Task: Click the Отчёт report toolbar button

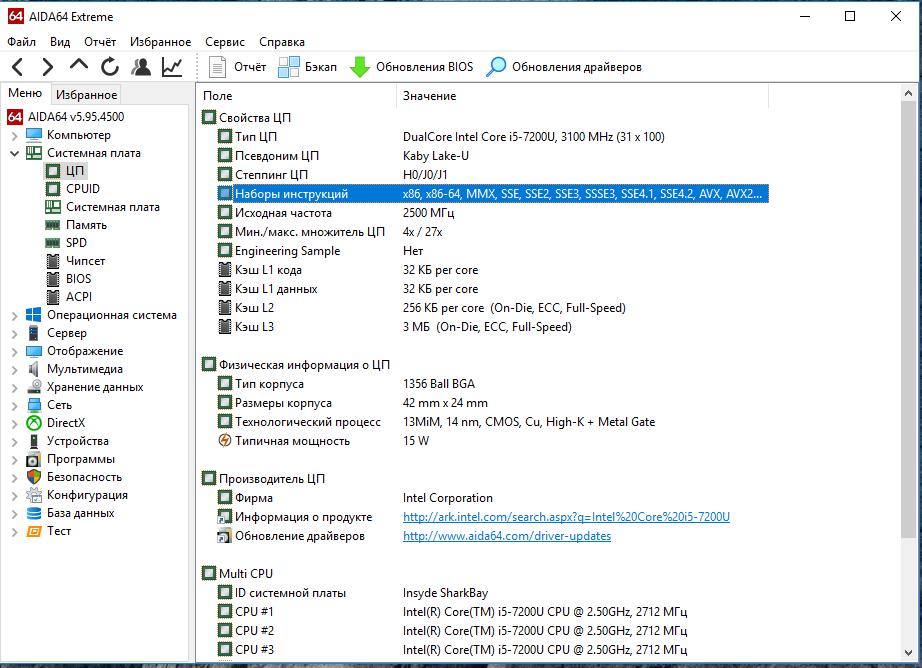Action: (238, 67)
